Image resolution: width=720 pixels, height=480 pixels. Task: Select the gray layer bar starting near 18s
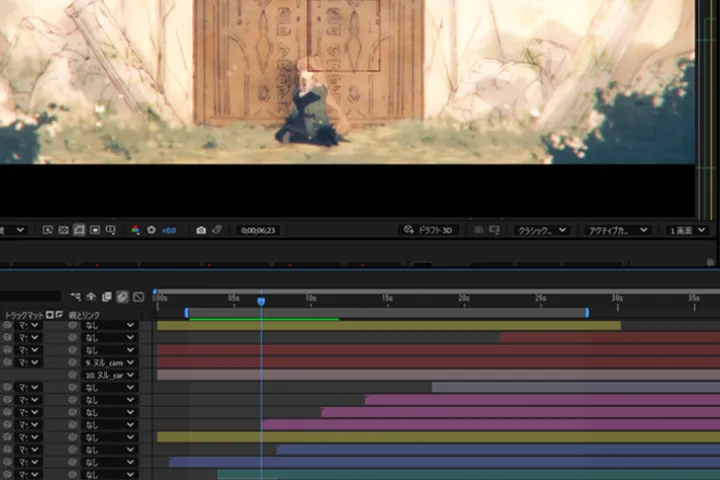point(576,388)
